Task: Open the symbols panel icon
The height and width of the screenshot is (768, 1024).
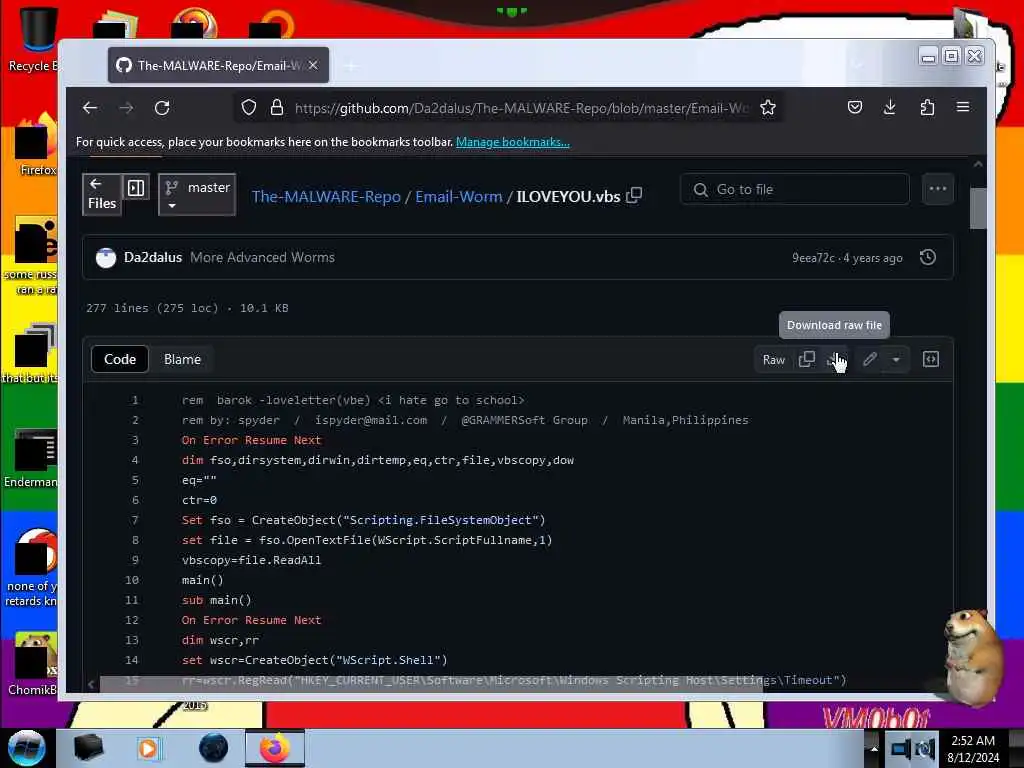Action: (x=931, y=359)
